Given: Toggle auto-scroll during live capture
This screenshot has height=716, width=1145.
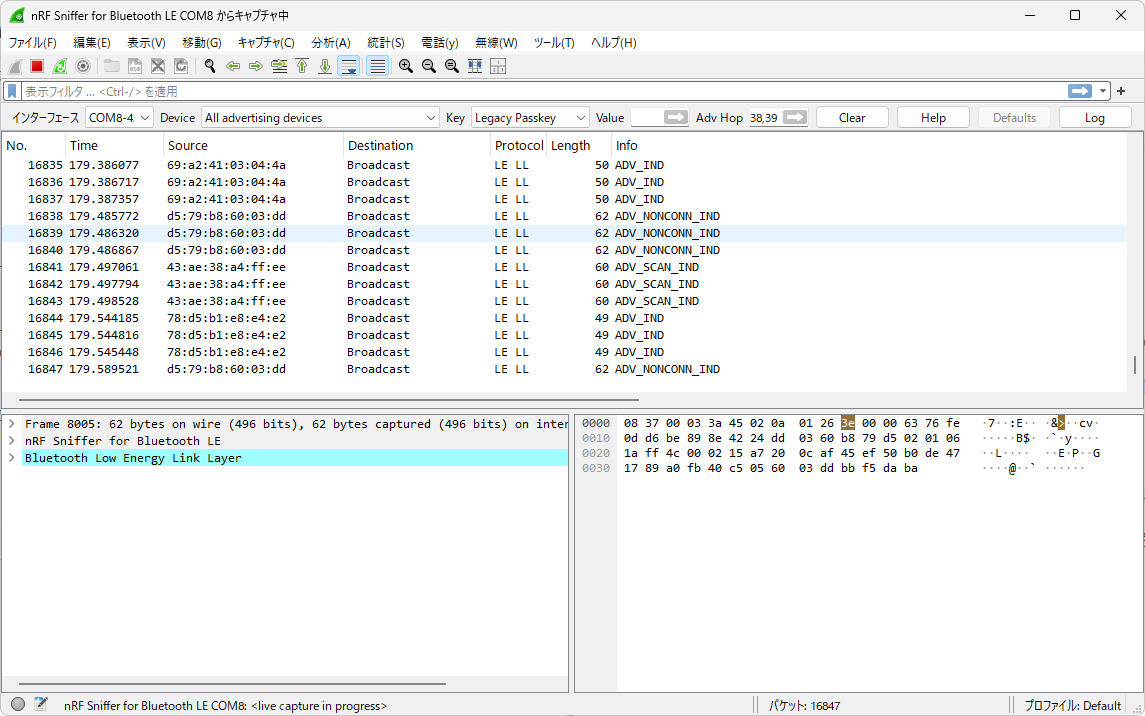Looking at the screenshot, I should pos(349,66).
